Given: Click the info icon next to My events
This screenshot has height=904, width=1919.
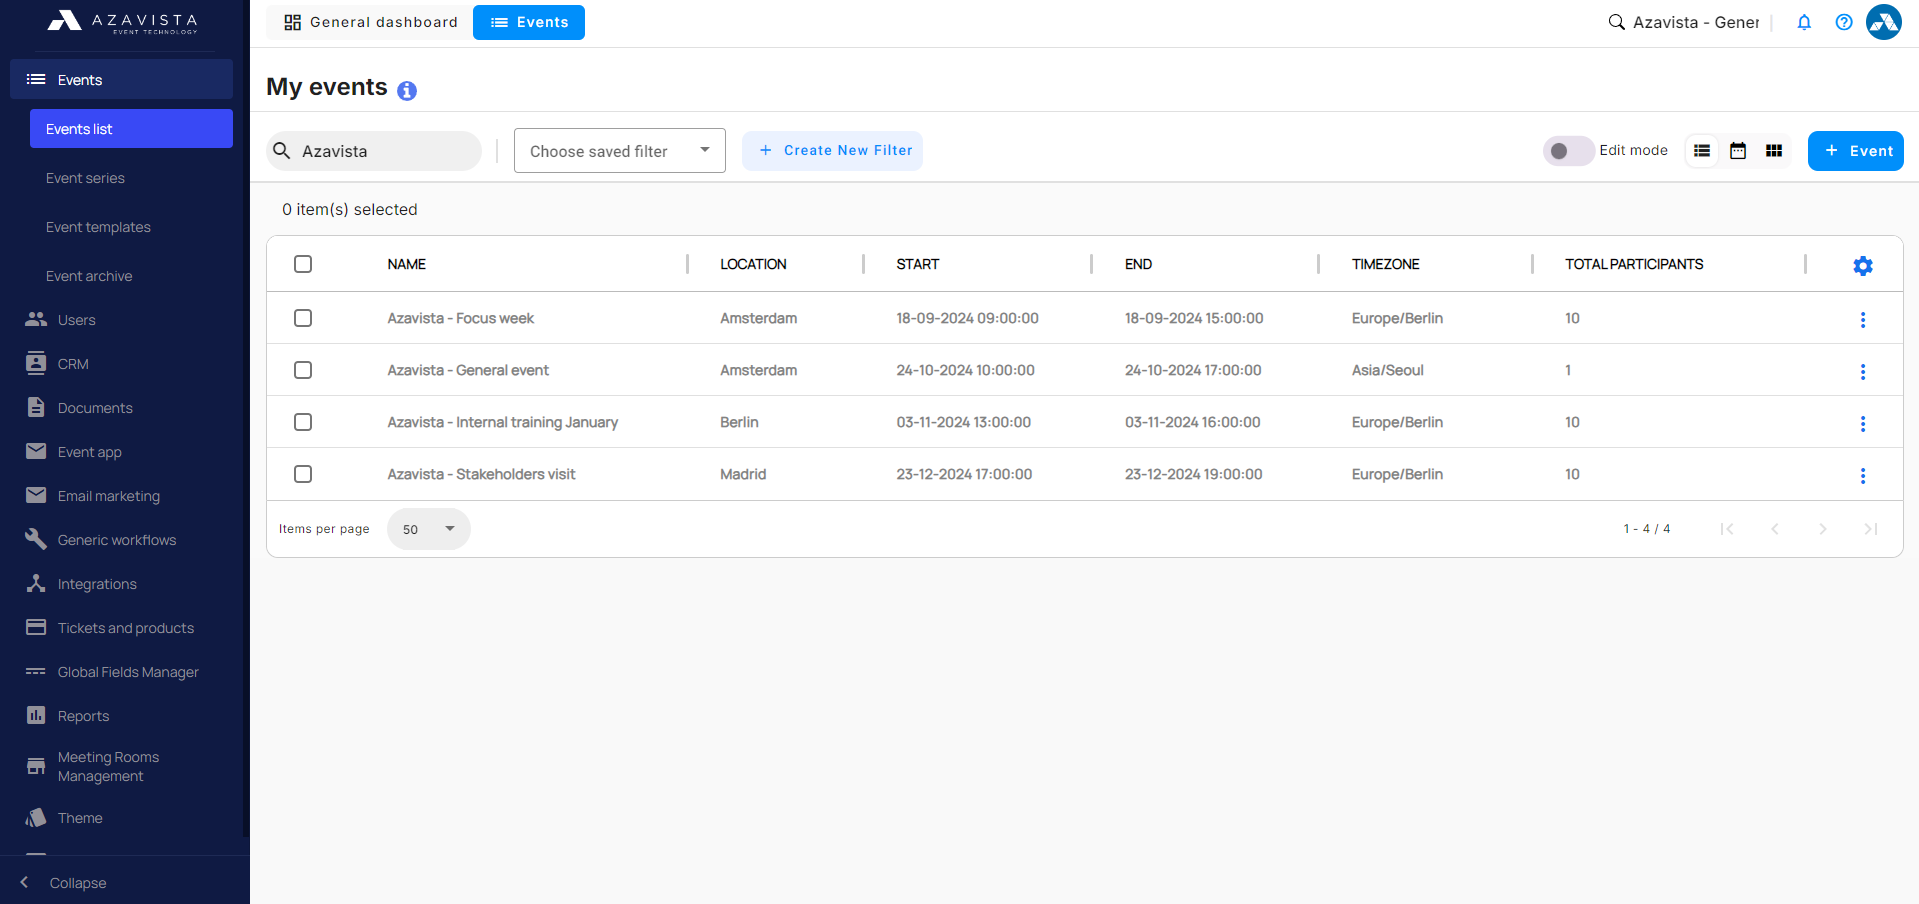Looking at the screenshot, I should click(407, 91).
